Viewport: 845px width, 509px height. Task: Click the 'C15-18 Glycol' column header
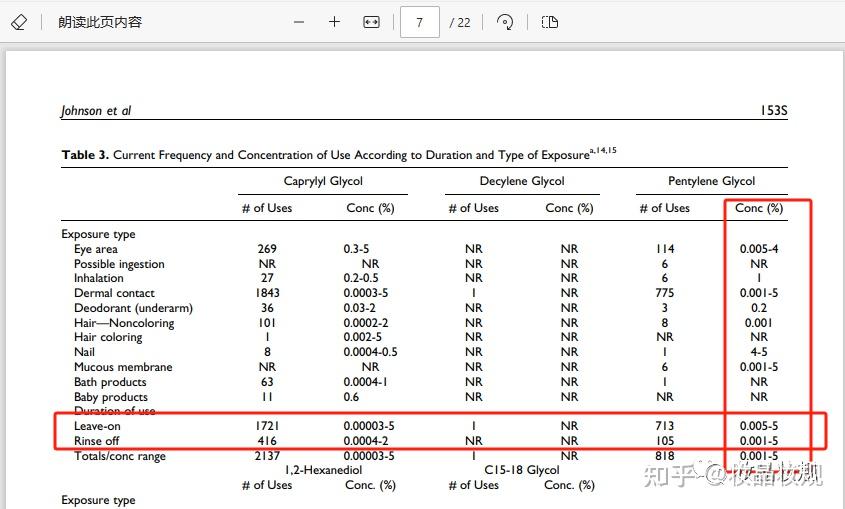coord(522,470)
